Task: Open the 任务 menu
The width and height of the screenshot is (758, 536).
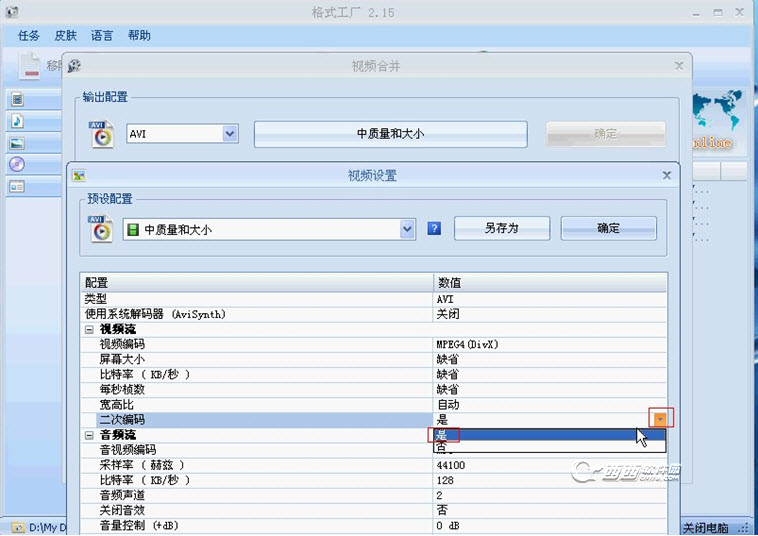Action: click(29, 36)
